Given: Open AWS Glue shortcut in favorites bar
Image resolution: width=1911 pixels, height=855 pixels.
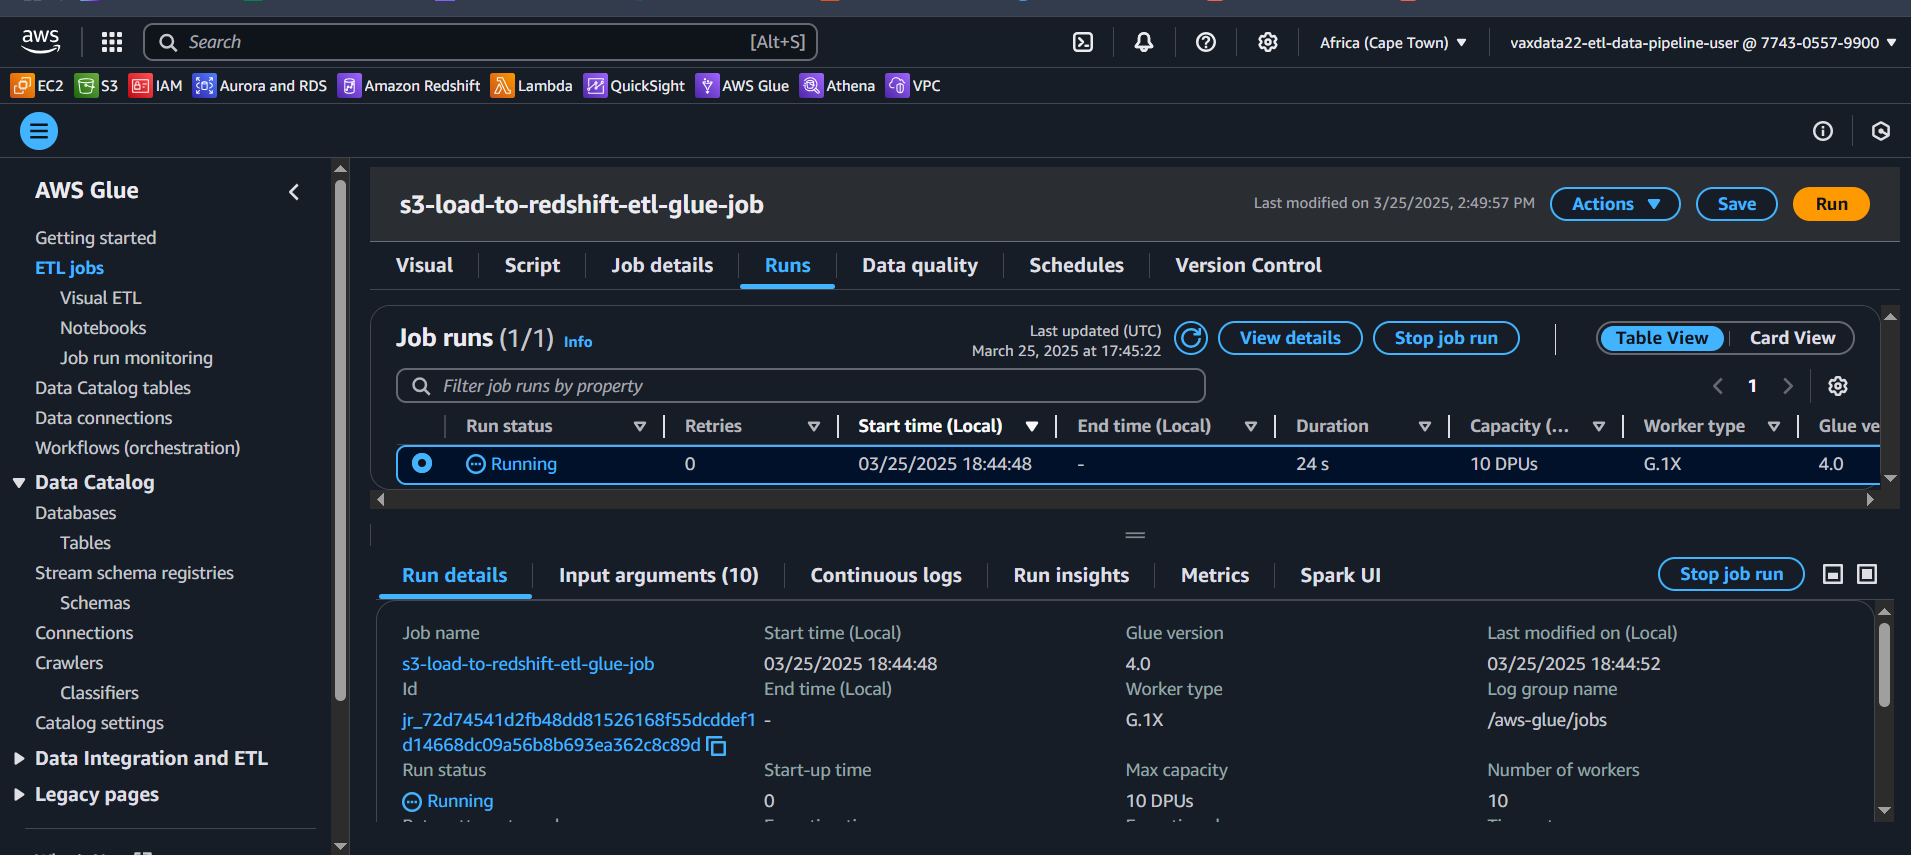Looking at the screenshot, I should 743,86.
